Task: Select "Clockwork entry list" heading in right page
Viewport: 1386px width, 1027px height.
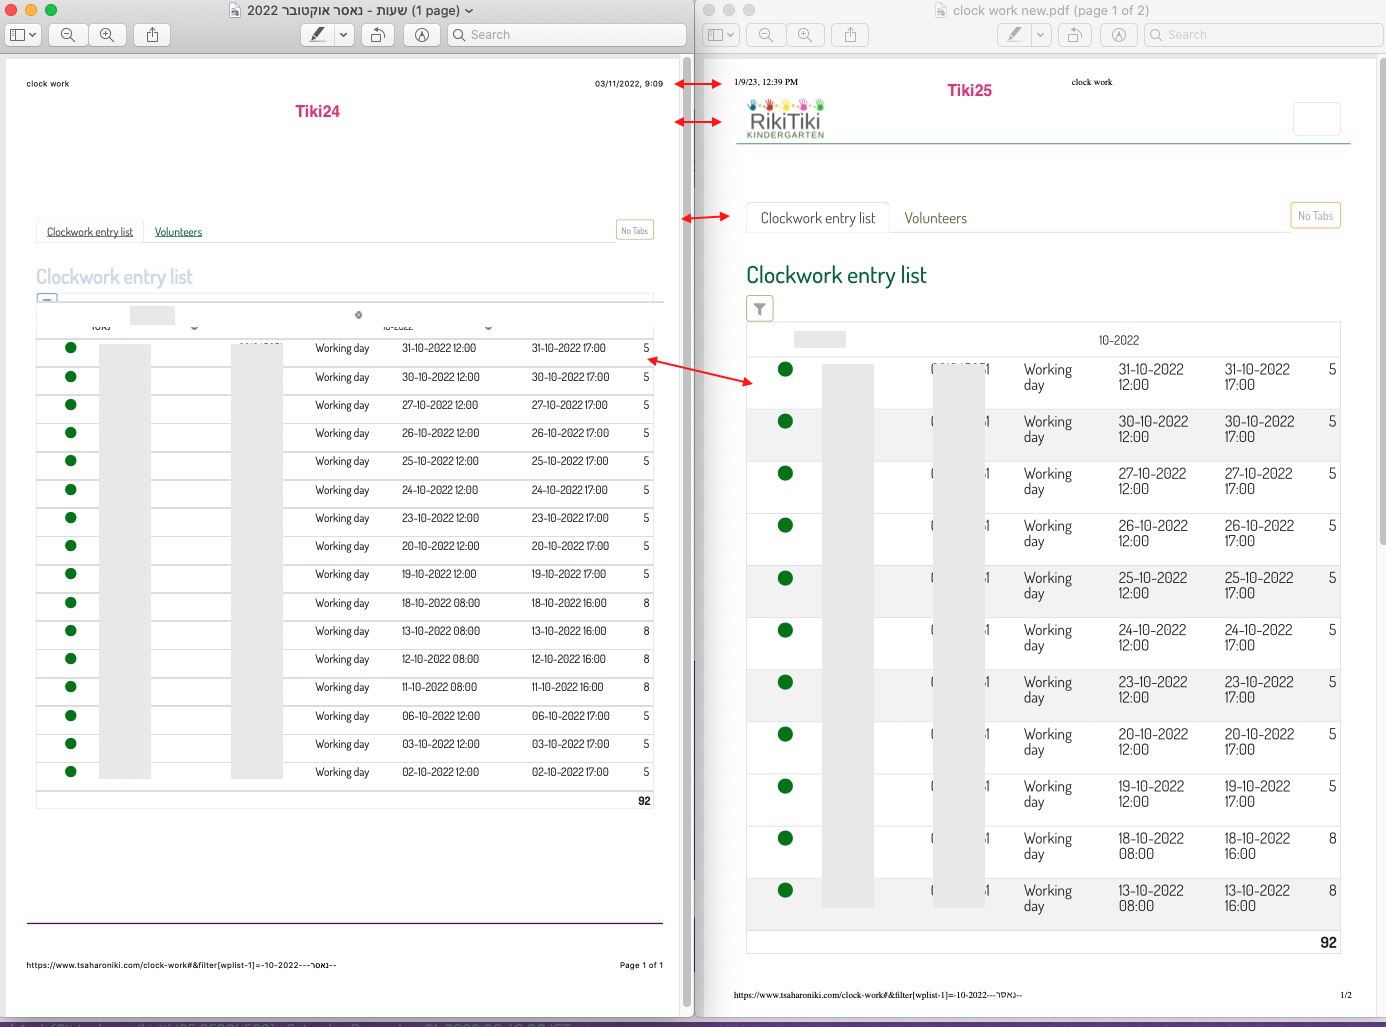Action: pyautogui.click(x=836, y=275)
